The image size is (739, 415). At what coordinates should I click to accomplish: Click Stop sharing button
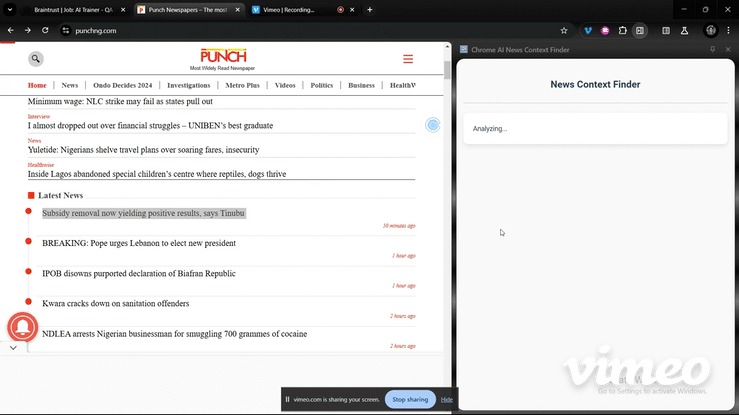(410, 399)
